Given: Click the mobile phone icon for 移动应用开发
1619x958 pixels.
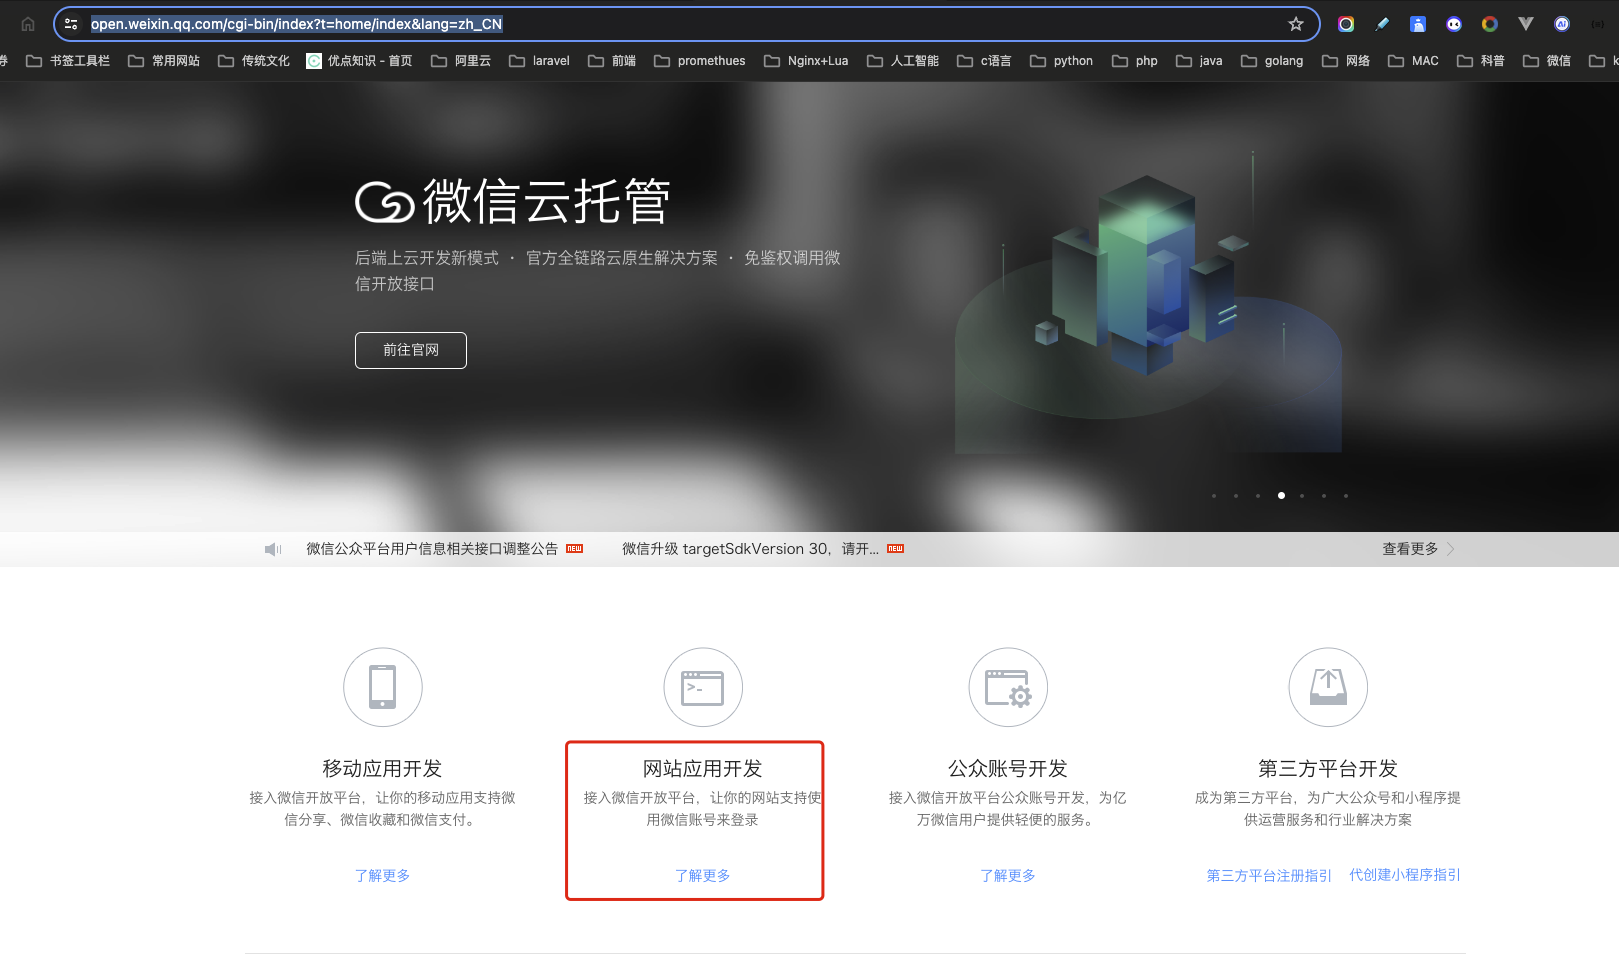Looking at the screenshot, I should [383, 687].
